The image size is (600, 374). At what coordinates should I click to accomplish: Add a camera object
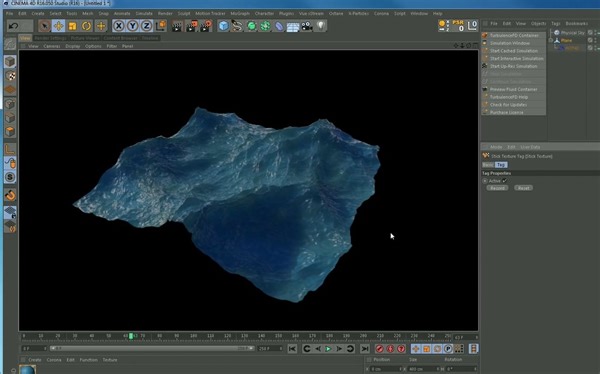coord(307,26)
